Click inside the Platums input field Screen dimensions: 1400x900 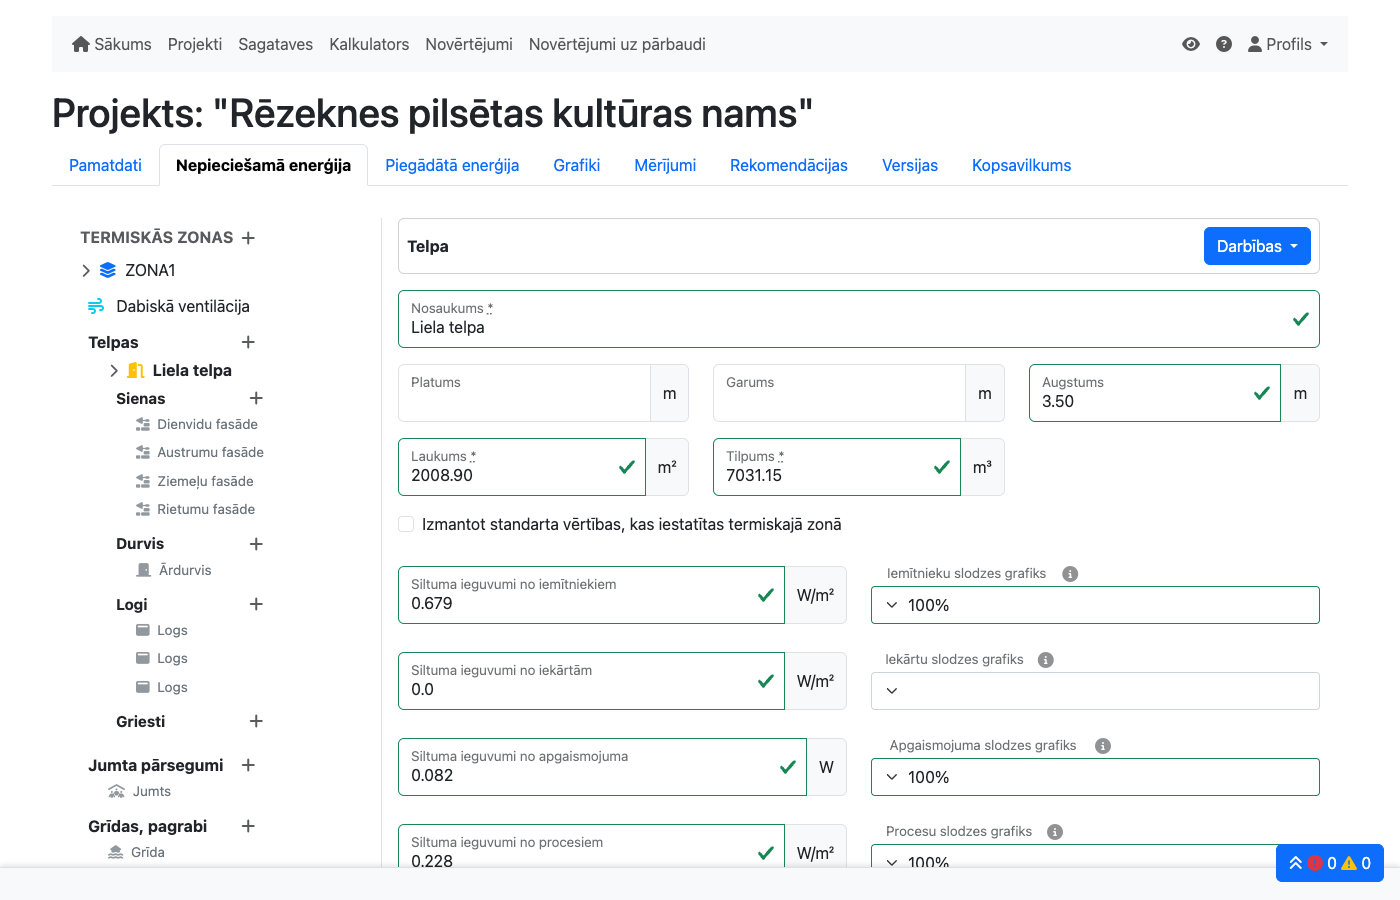523,393
